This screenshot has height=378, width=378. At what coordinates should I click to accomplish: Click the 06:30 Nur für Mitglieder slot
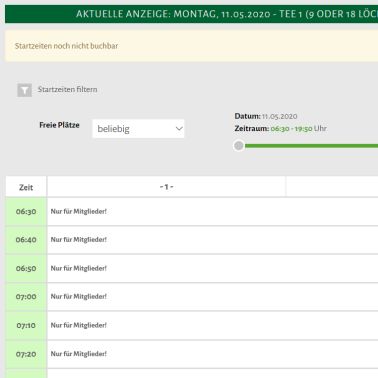tap(213, 212)
